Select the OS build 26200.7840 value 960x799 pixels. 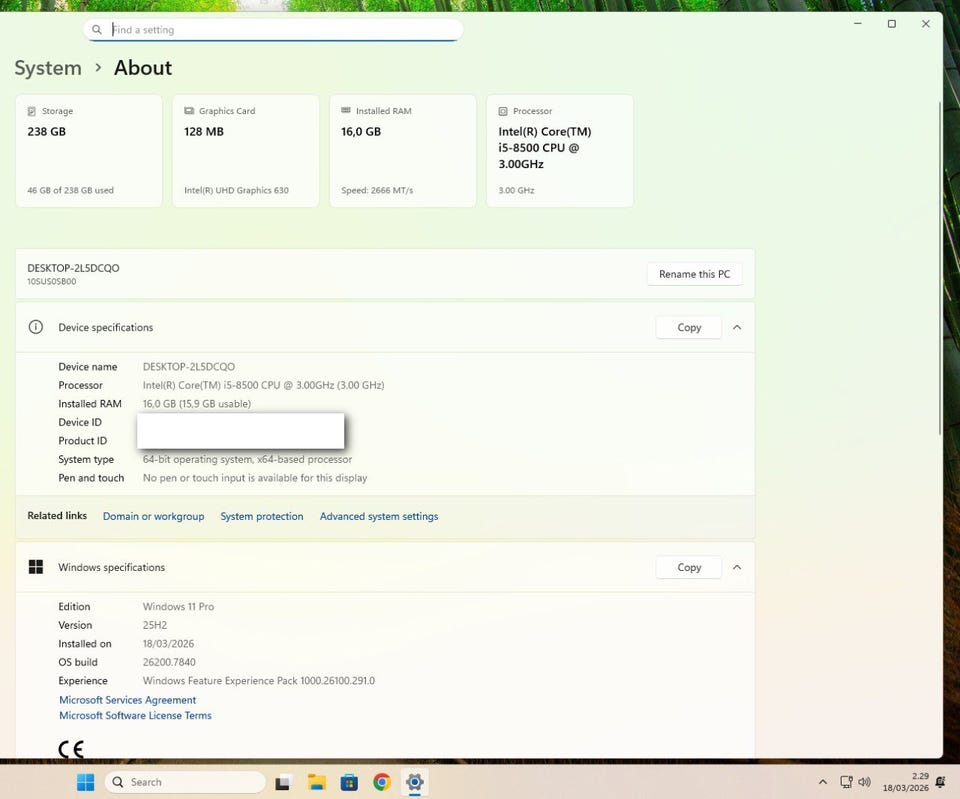169,662
